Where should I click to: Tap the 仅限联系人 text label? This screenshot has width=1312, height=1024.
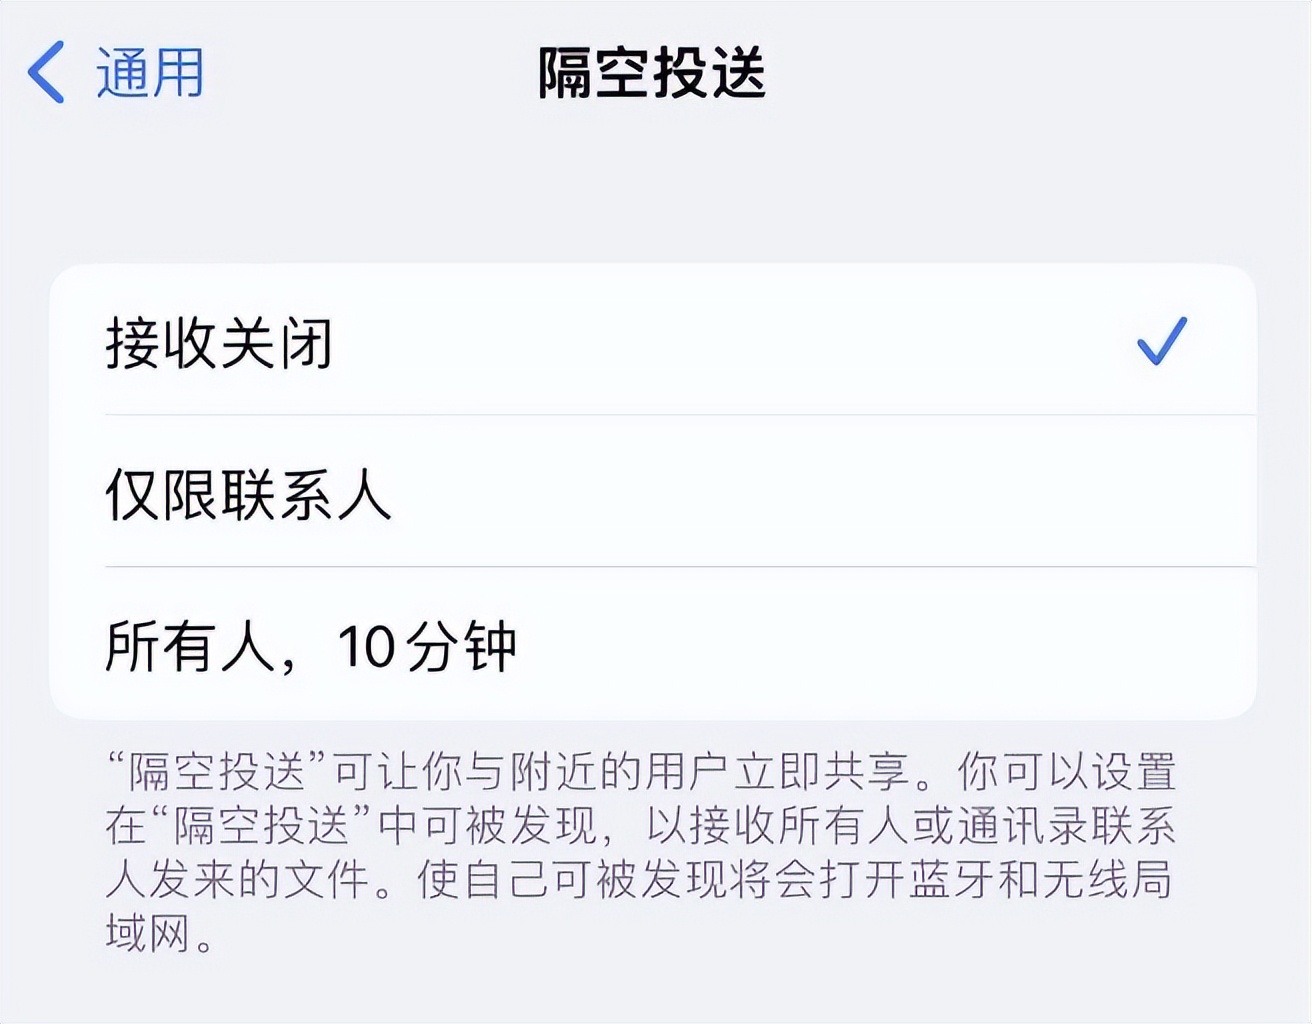tap(248, 494)
